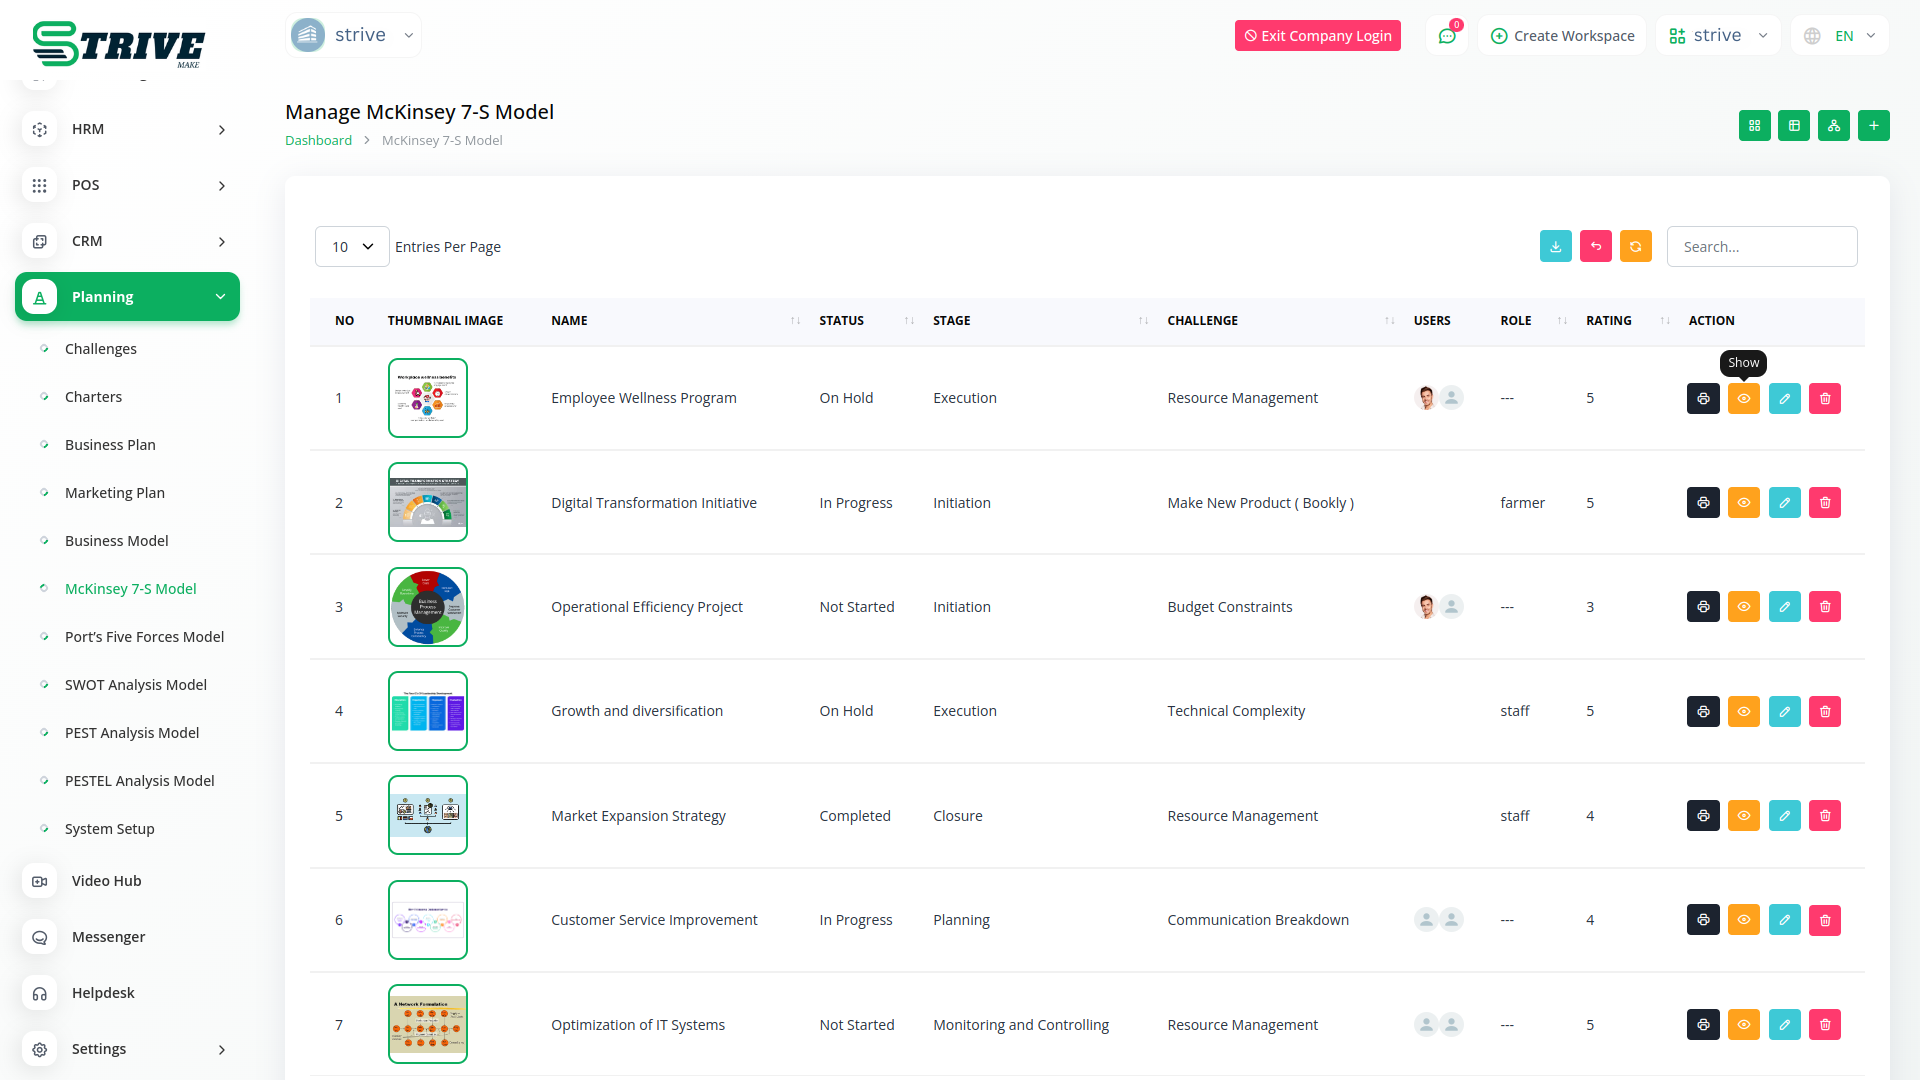The height and width of the screenshot is (1080, 1920).
Task: Print Employee Wellness Program entry
Action: (x=1702, y=399)
